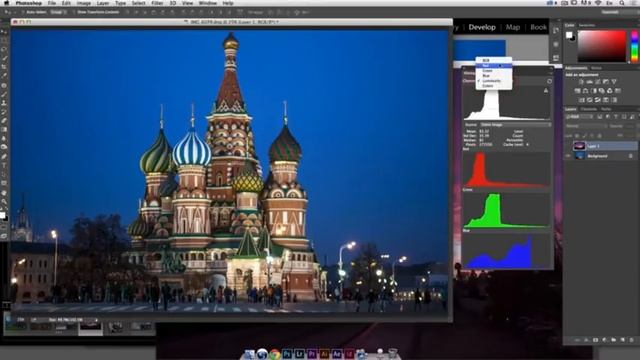This screenshot has width=640, height=360.
Task: Open Lightroom's Develop module
Action: tap(482, 27)
